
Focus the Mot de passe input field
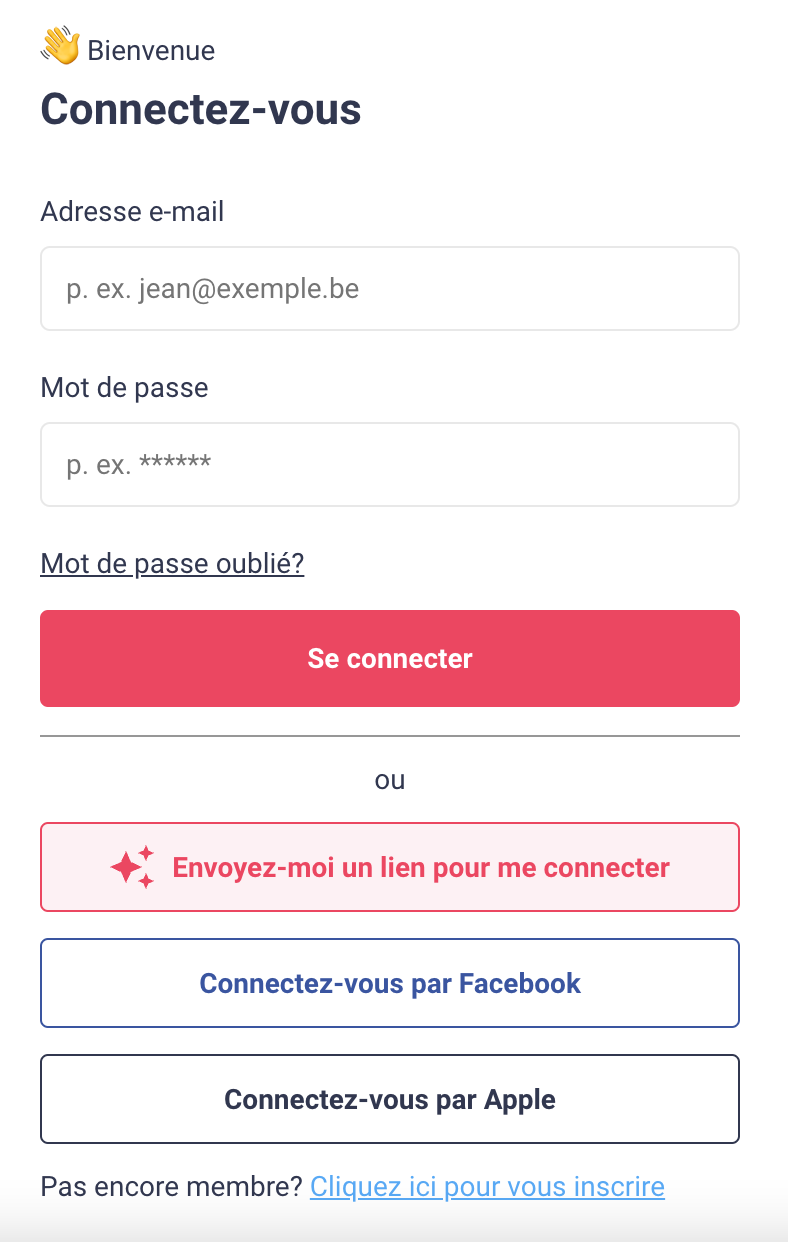click(390, 465)
